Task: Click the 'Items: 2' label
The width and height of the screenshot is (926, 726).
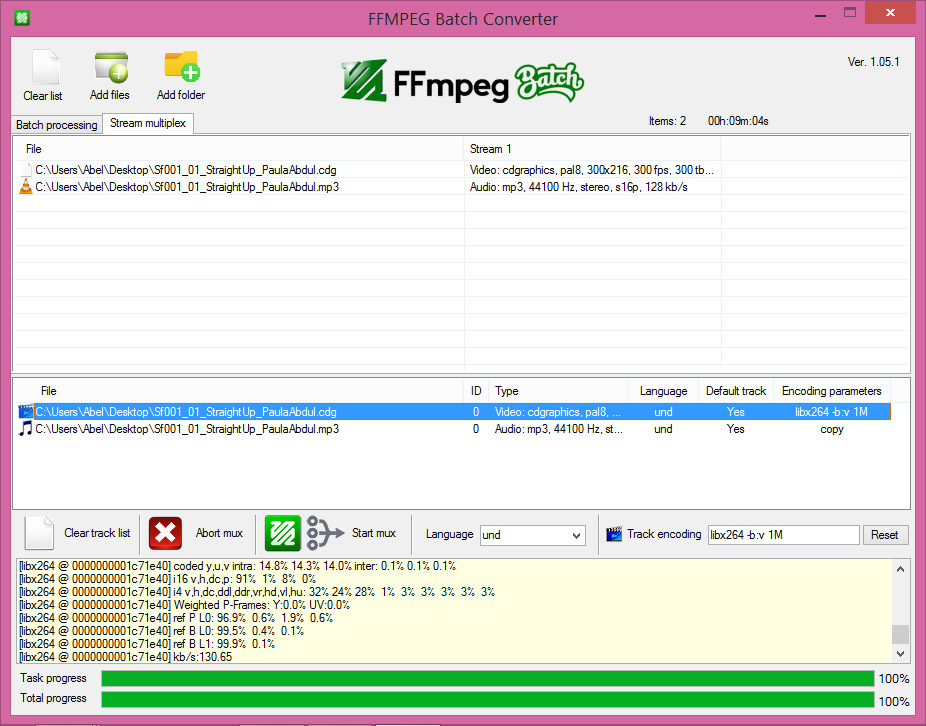Action: click(x=667, y=121)
